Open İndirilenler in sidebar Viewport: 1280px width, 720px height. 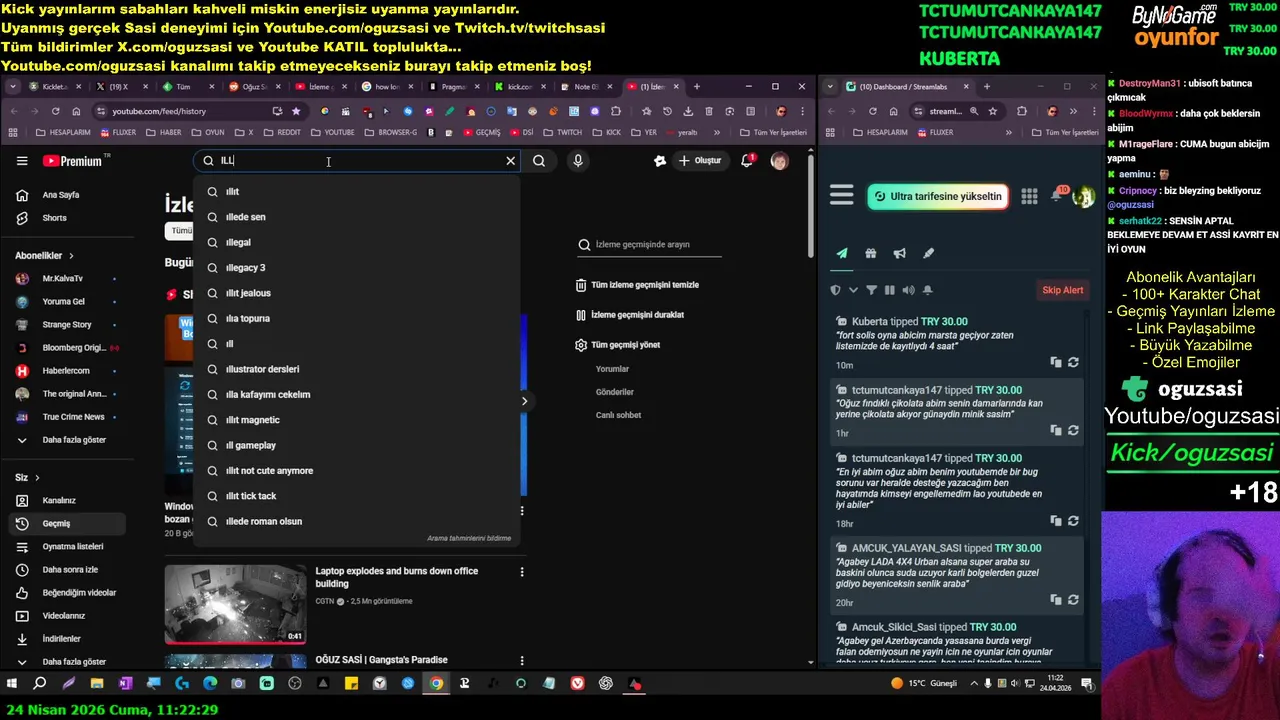[x=65, y=639]
